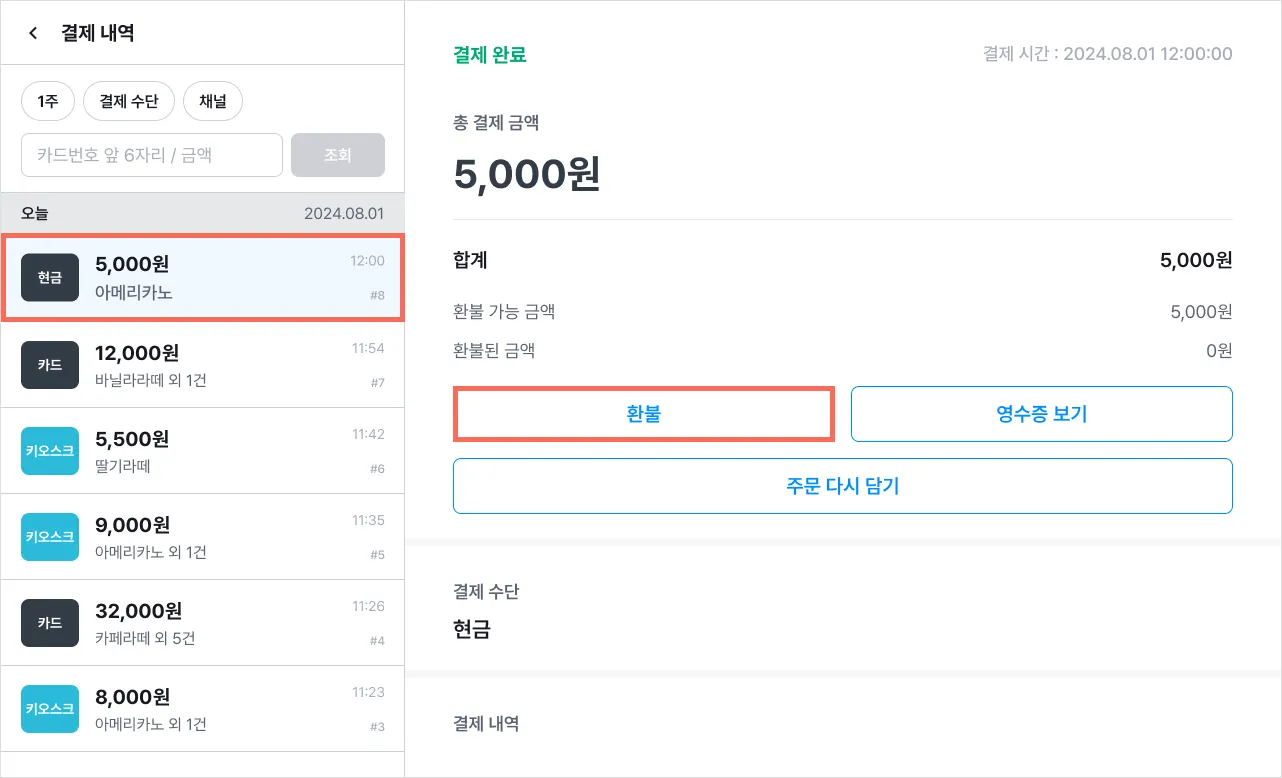Viewport: 1282px width, 778px height.
Task: Select the 11:23 order numbered #3
Action: [x=220, y=709]
